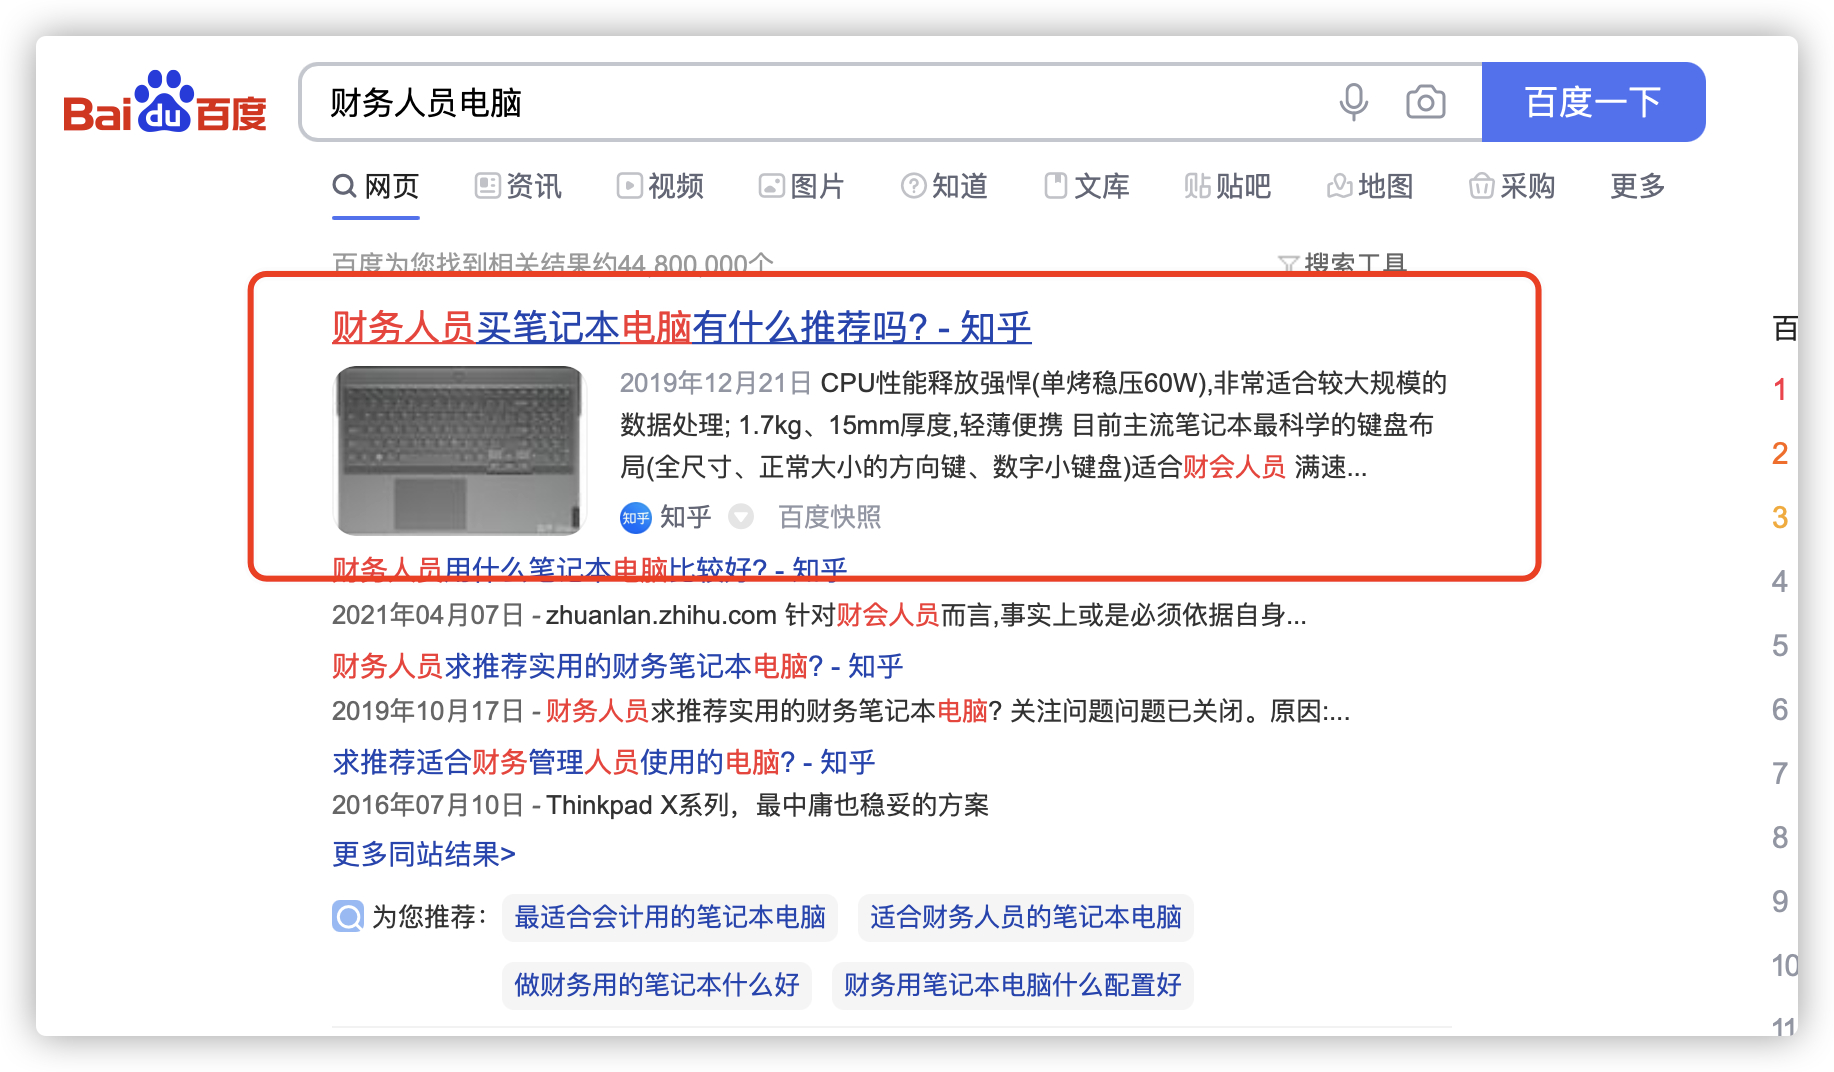
Task: Click the 为您推荐 search icon
Action: tap(348, 916)
